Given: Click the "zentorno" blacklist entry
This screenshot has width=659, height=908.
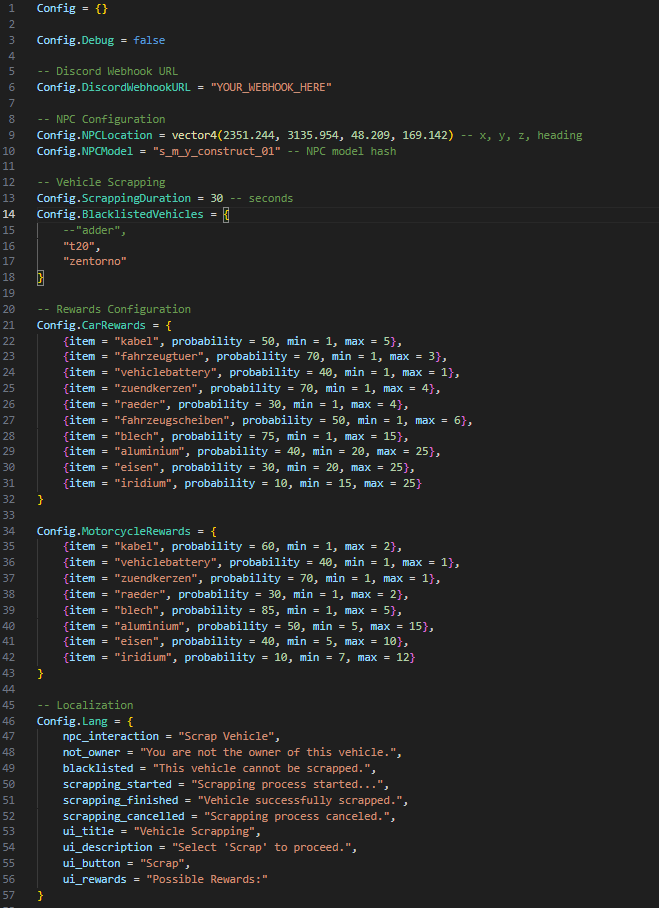Looking at the screenshot, I should click(x=95, y=262).
